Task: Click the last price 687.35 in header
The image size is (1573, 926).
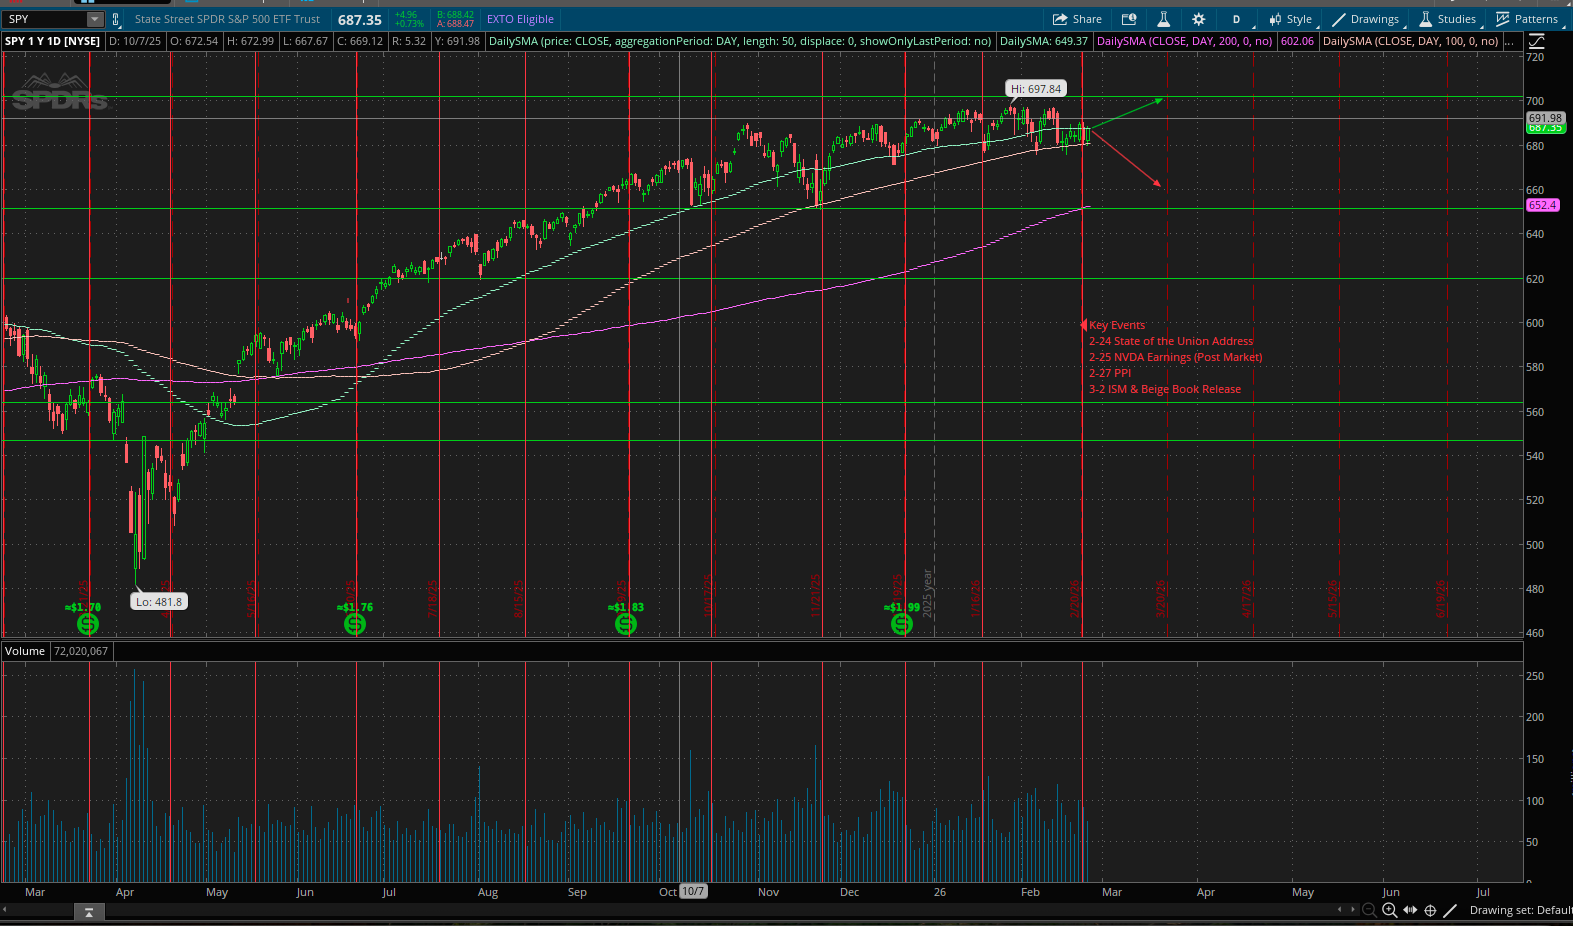Action: 360,20
